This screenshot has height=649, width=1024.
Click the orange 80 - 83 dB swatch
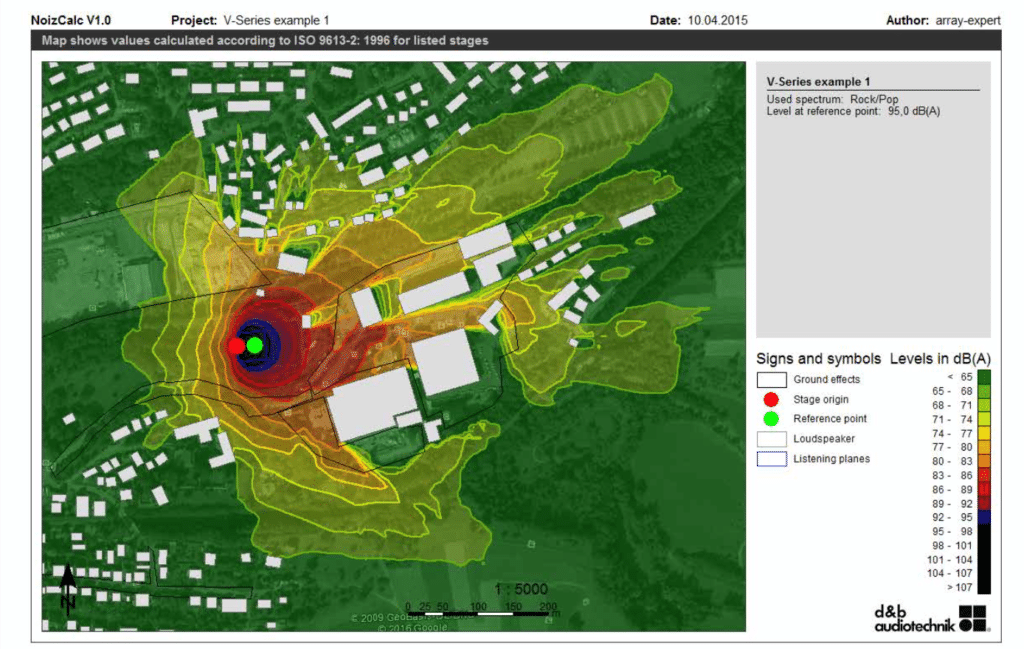[x=982, y=461]
